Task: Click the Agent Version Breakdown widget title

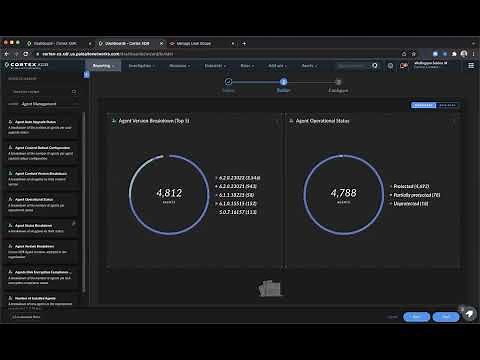Action: (154, 121)
